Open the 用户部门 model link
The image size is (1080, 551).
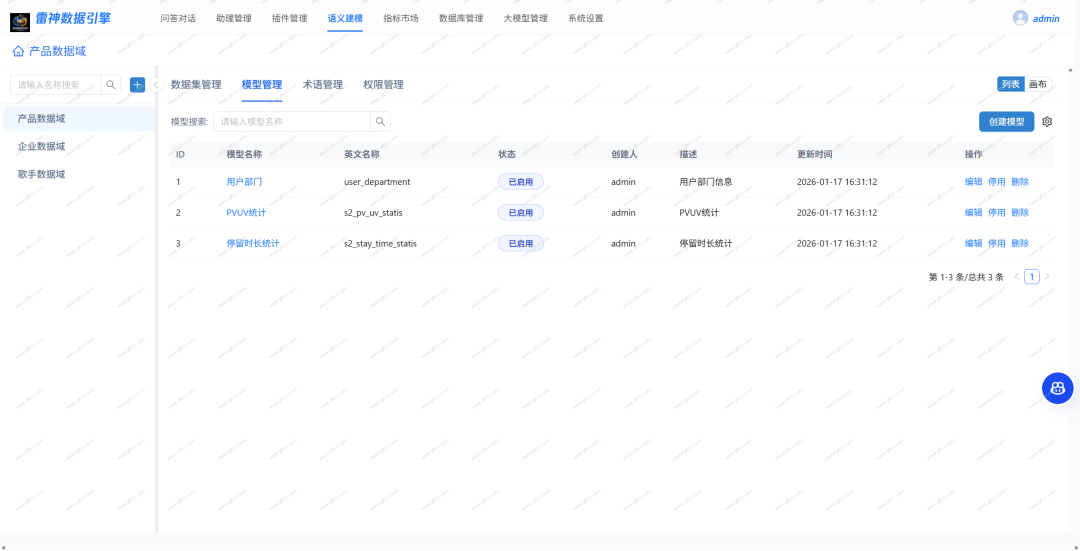[x=244, y=182]
